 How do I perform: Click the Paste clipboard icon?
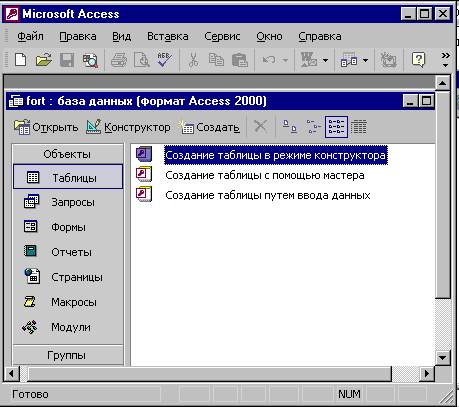240,60
